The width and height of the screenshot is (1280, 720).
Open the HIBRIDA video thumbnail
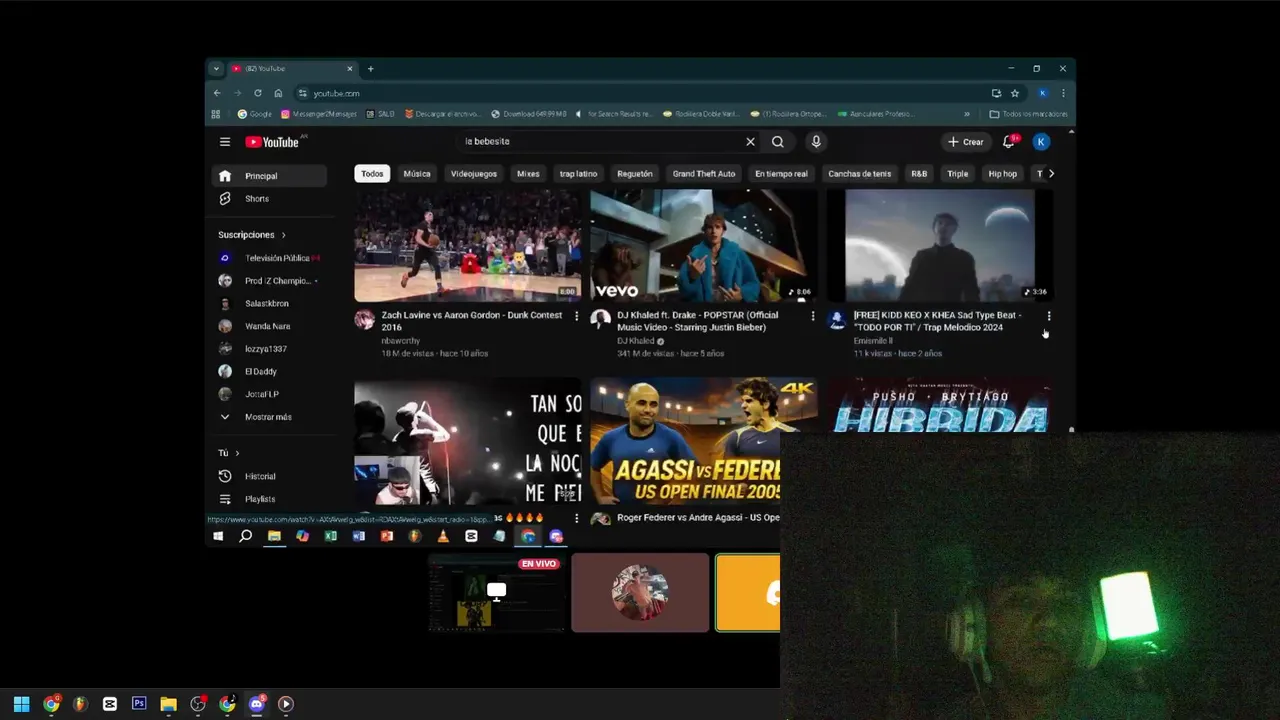click(x=939, y=404)
